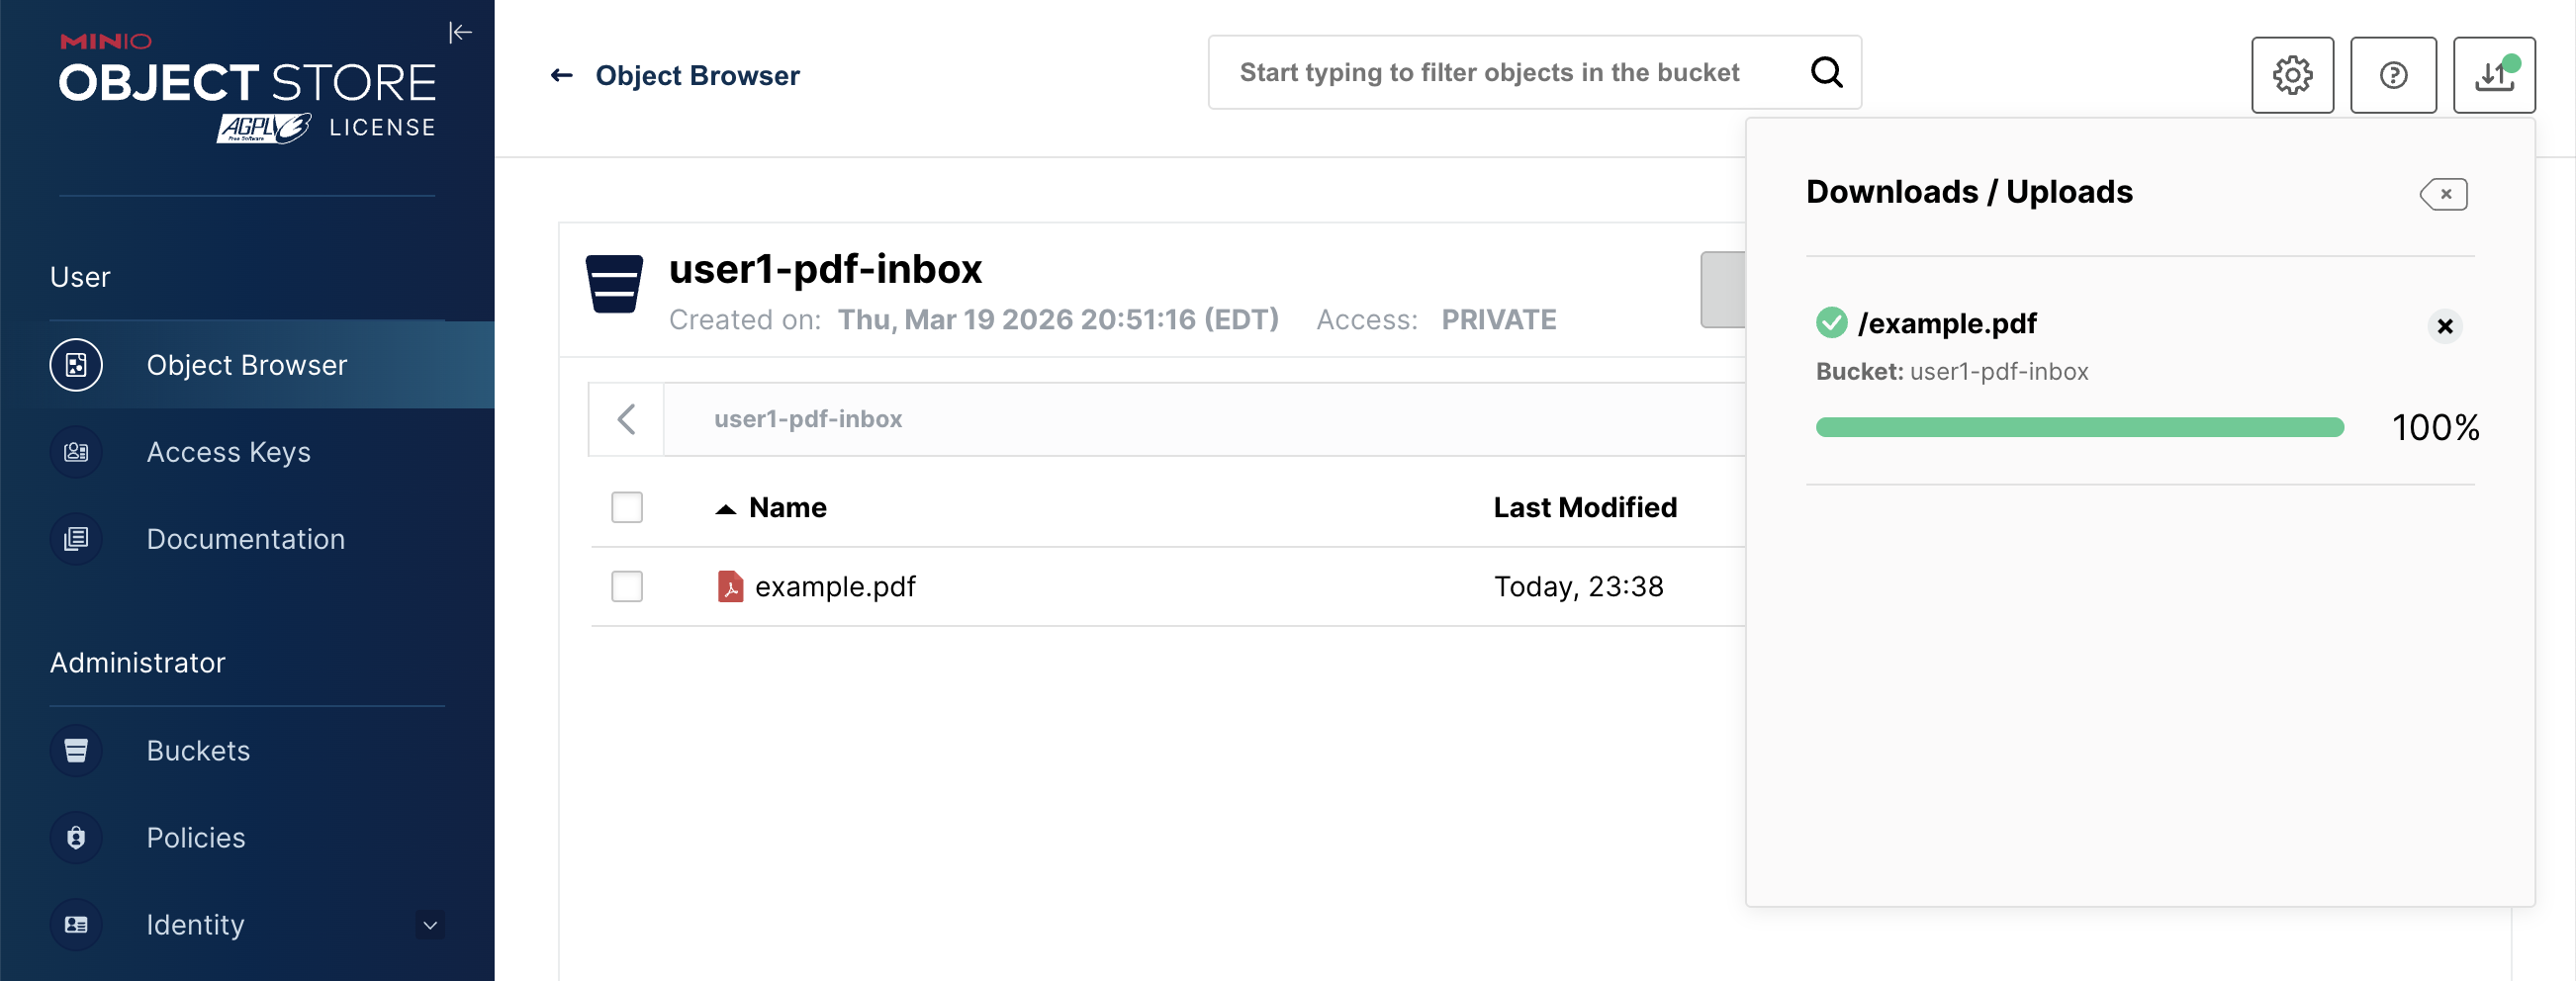The image size is (2576, 981).
Task: Dismiss the example.pdf upload entry
Action: pyautogui.click(x=2444, y=328)
